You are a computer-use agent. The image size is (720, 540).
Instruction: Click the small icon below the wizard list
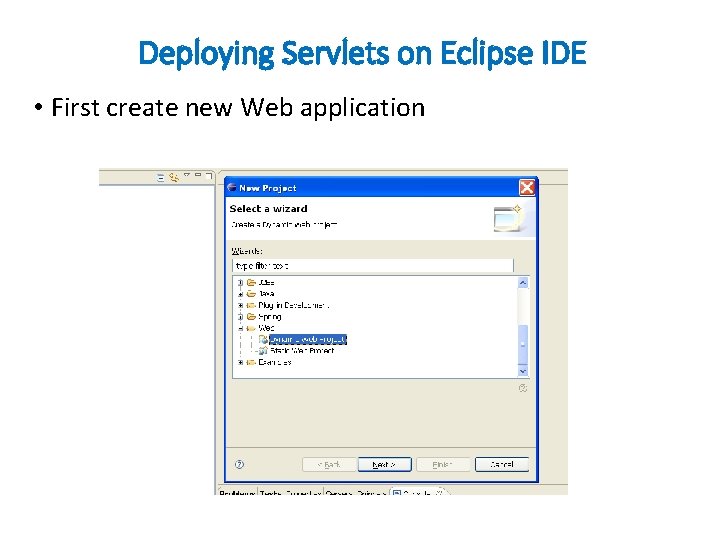pyautogui.click(x=523, y=388)
